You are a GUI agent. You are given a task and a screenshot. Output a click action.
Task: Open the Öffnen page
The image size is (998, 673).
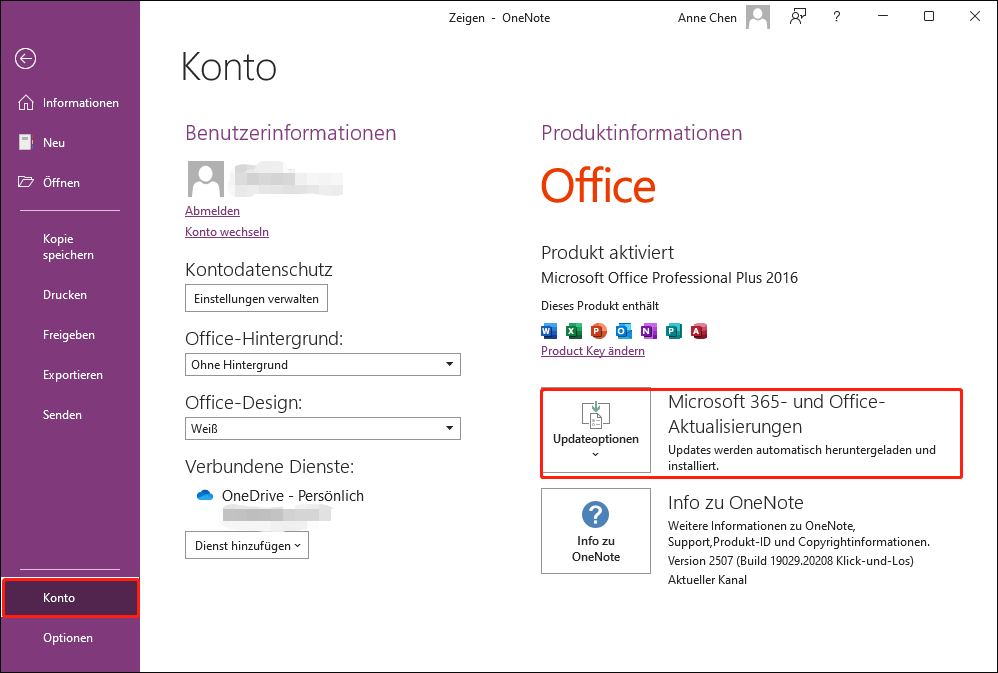(x=70, y=183)
